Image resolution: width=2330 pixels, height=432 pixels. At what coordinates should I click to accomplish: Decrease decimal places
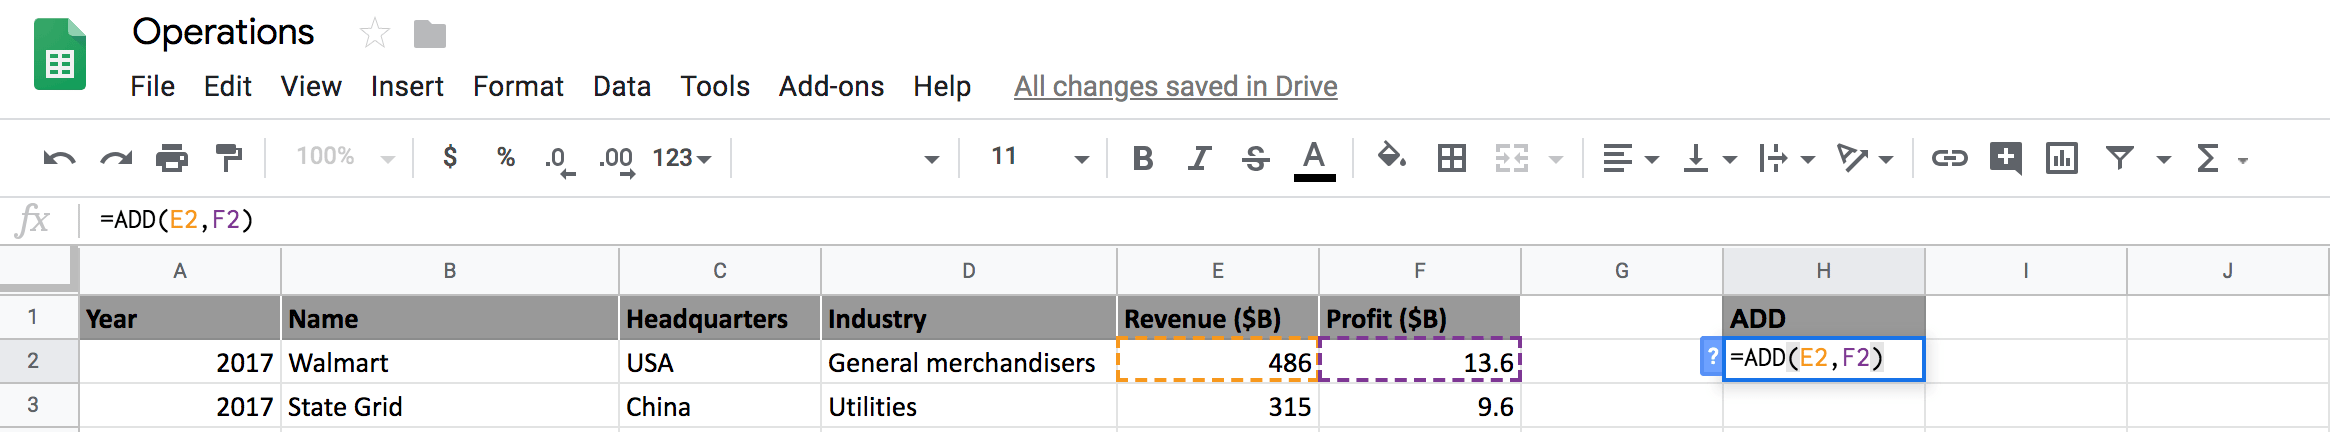click(560, 160)
